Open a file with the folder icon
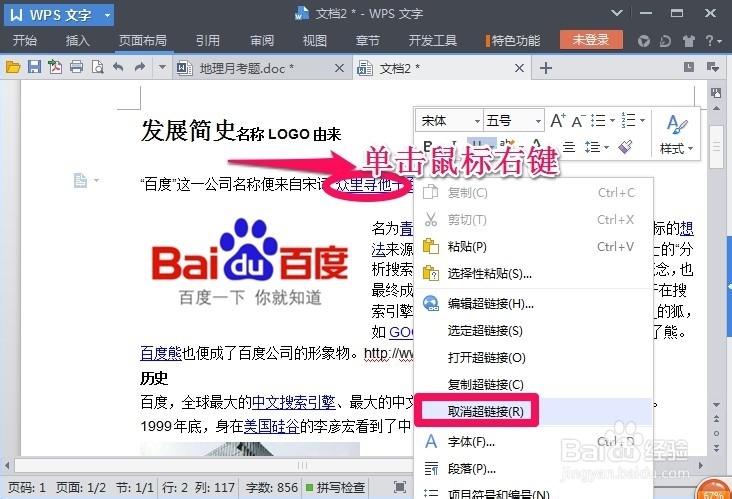The width and height of the screenshot is (732, 499). coord(13,68)
